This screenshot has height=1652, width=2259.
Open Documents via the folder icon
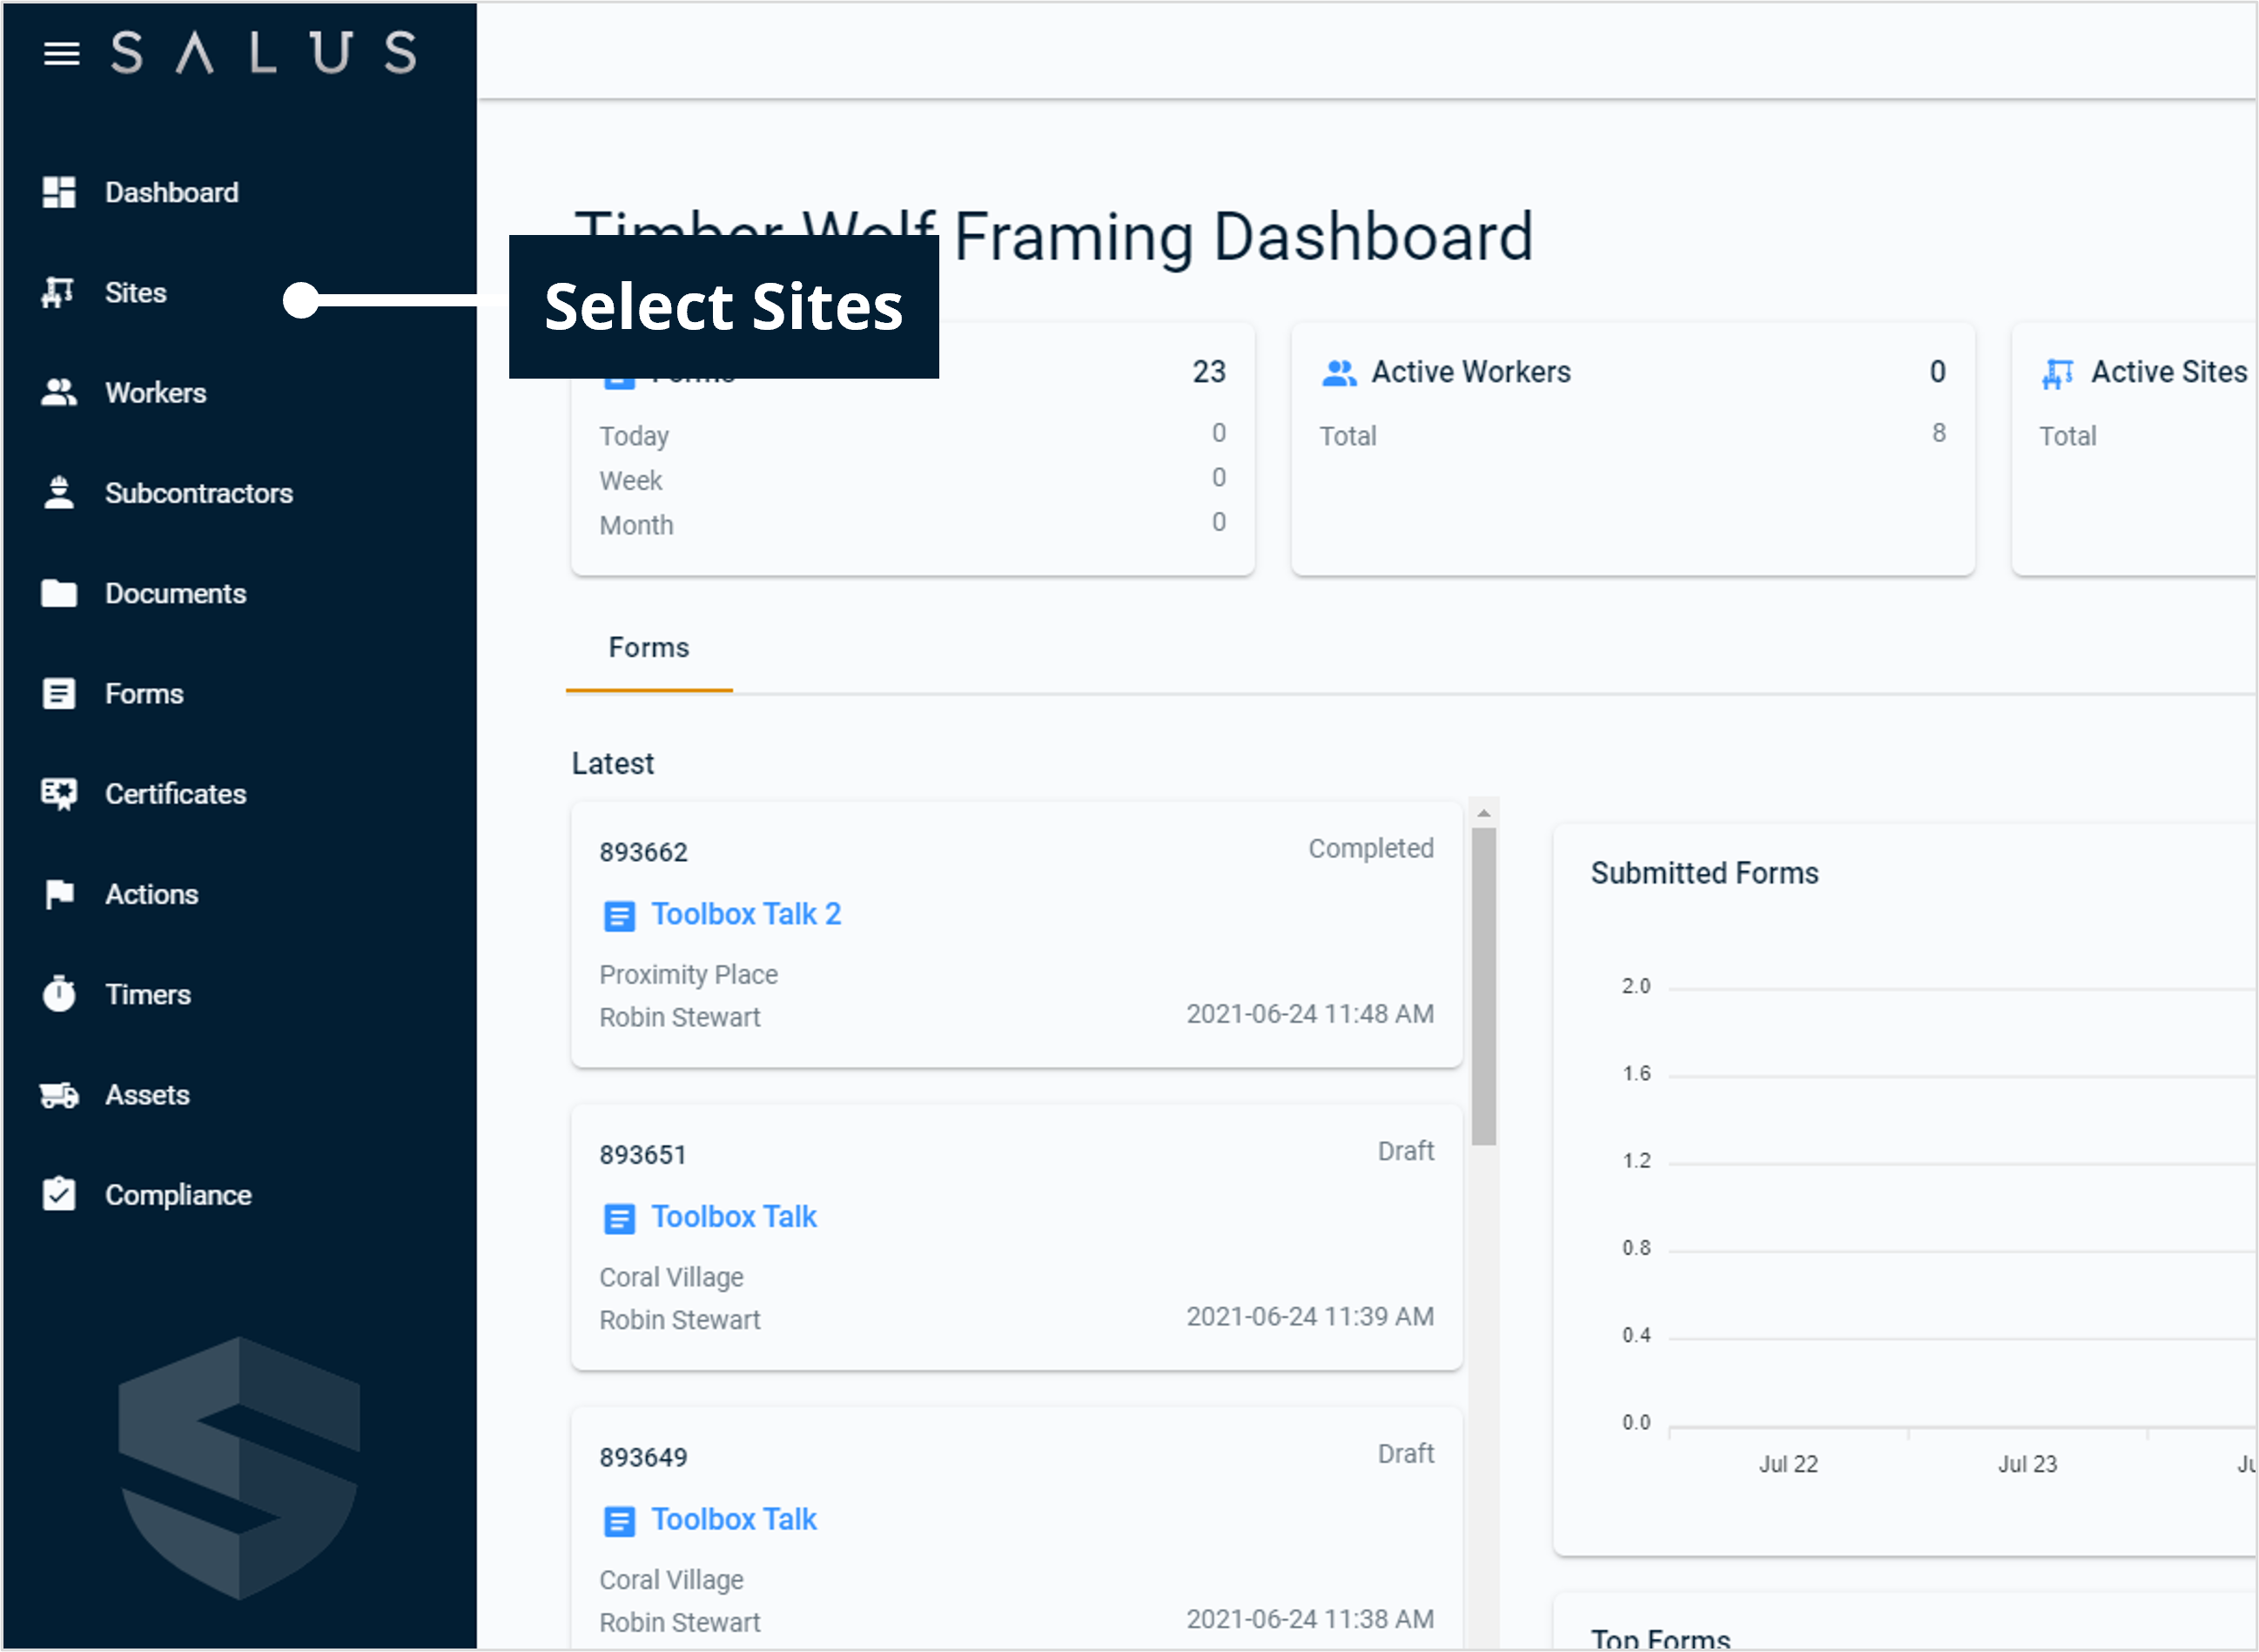pos(58,593)
